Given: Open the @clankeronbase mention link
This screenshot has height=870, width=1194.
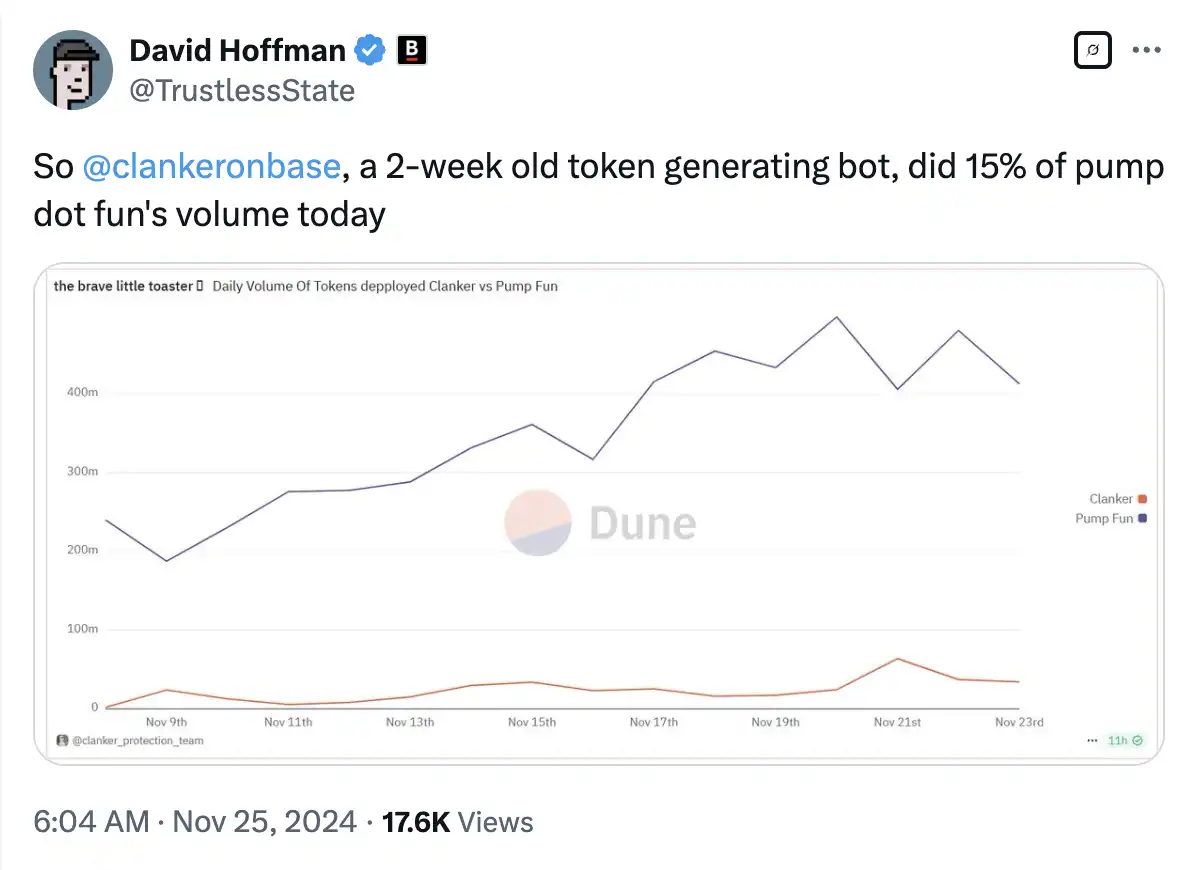Looking at the screenshot, I should click(x=210, y=166).
